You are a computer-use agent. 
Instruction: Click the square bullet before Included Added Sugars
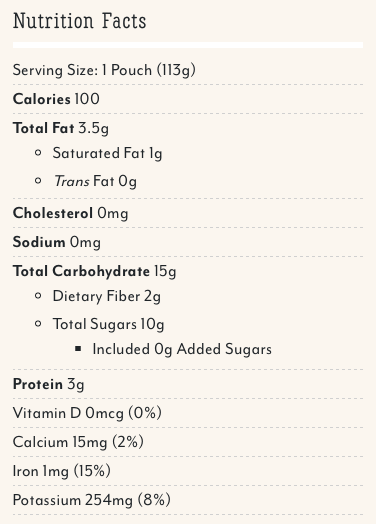point(78,349)
